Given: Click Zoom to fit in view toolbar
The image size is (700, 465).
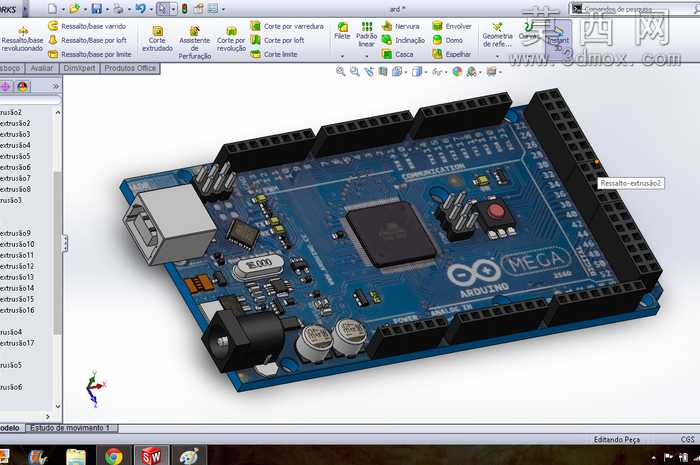Looking at the screenshot, I should pos(341,71).
